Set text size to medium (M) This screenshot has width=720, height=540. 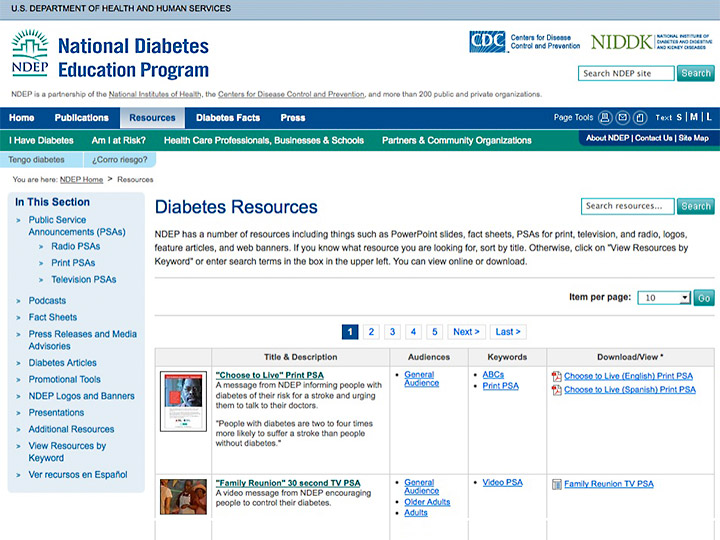coord(694,117)
